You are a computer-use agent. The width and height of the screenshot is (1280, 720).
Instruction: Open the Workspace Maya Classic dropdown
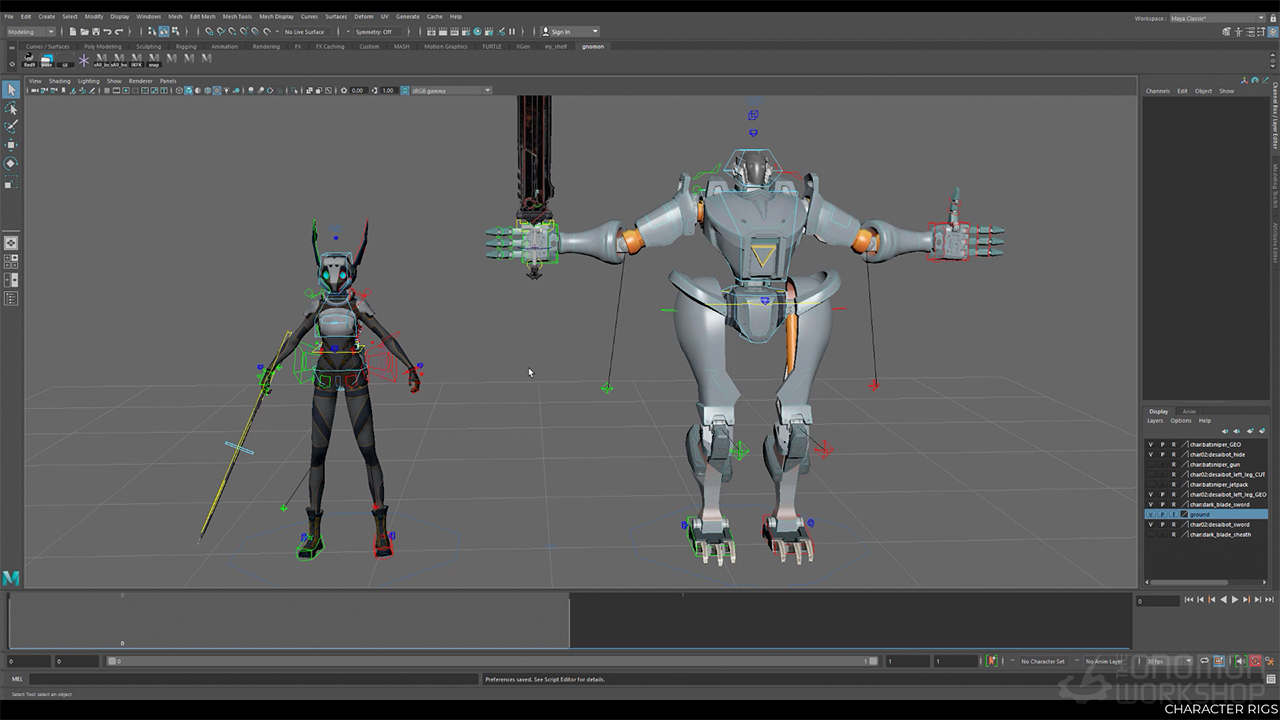pos(1217,18)
